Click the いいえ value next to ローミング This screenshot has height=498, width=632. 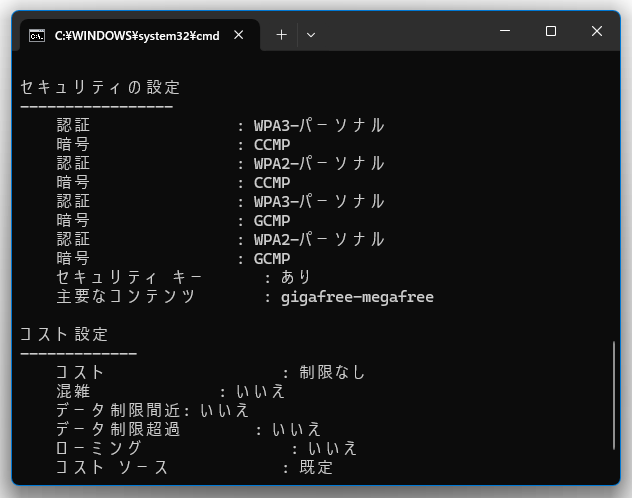pos(333,448)
